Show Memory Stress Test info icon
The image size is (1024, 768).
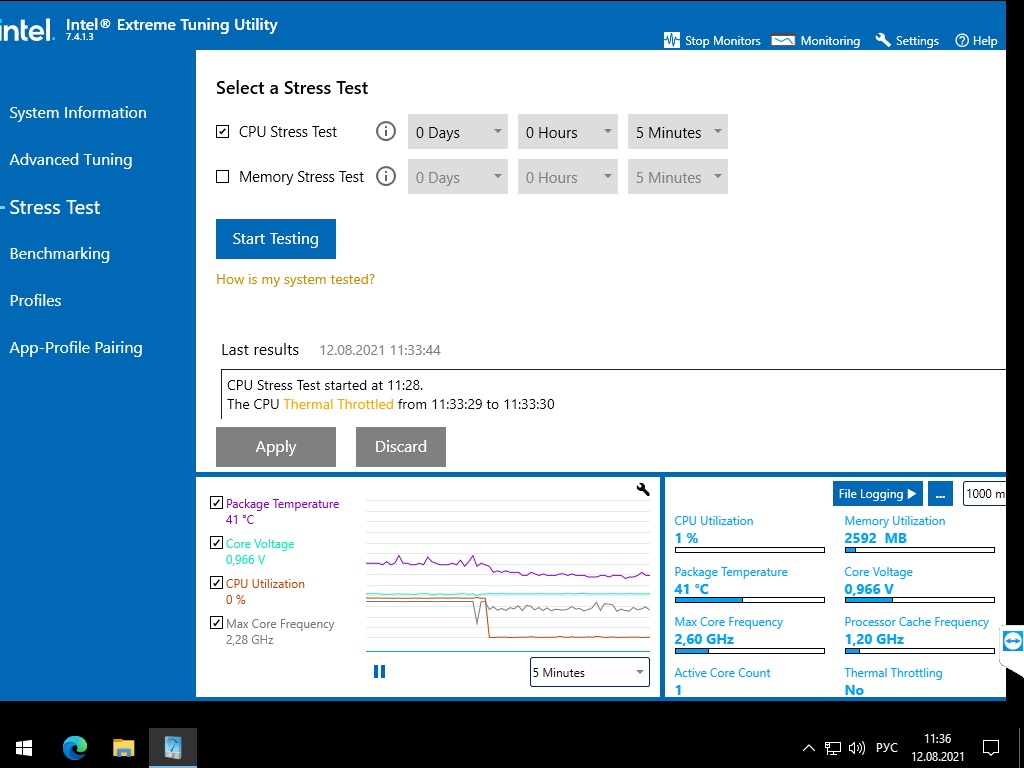386,176
